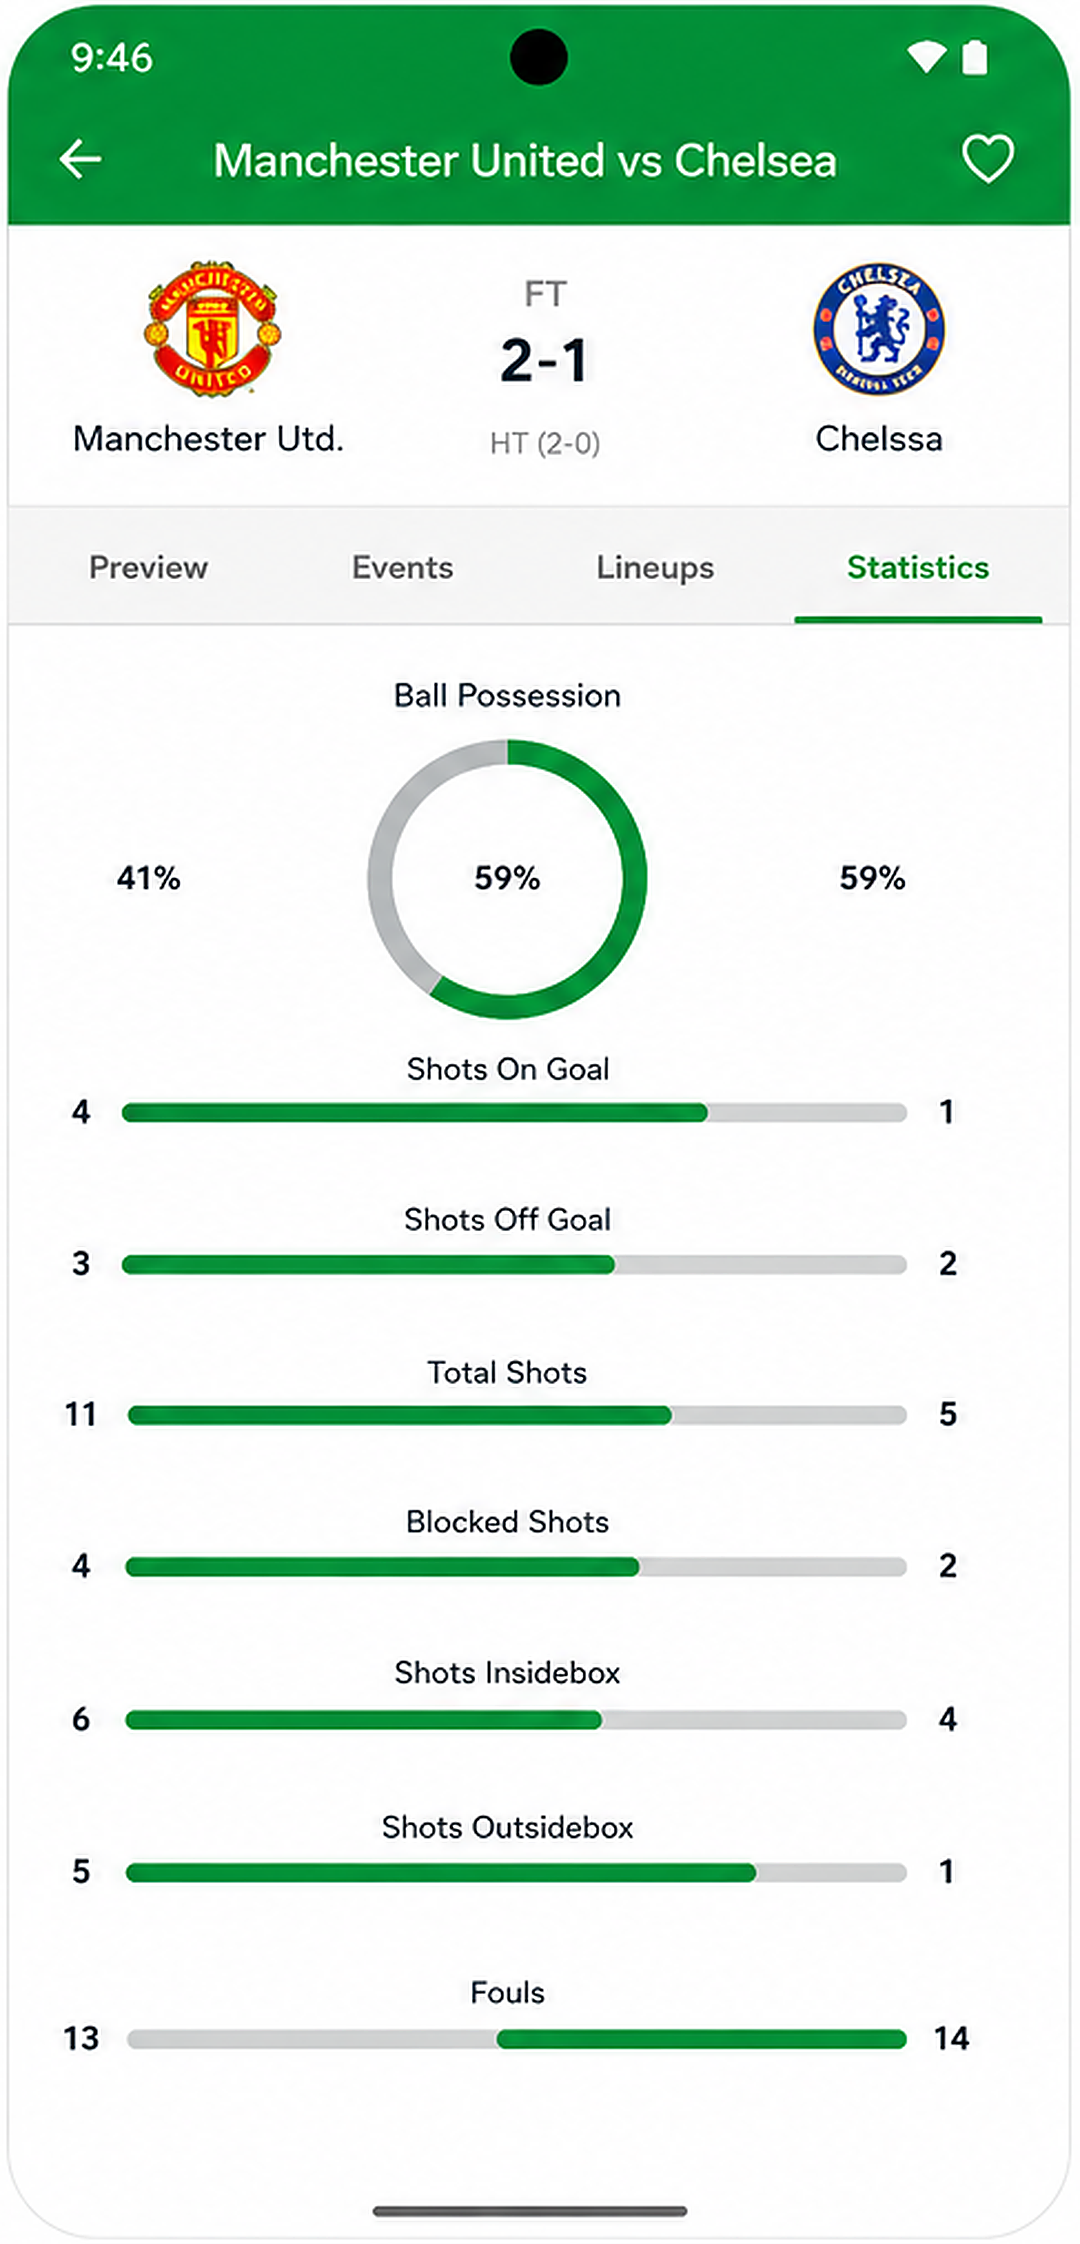1080x2244 pixels.
Task: Tap the Shots On Goal bar
Action: (514, 1112)
